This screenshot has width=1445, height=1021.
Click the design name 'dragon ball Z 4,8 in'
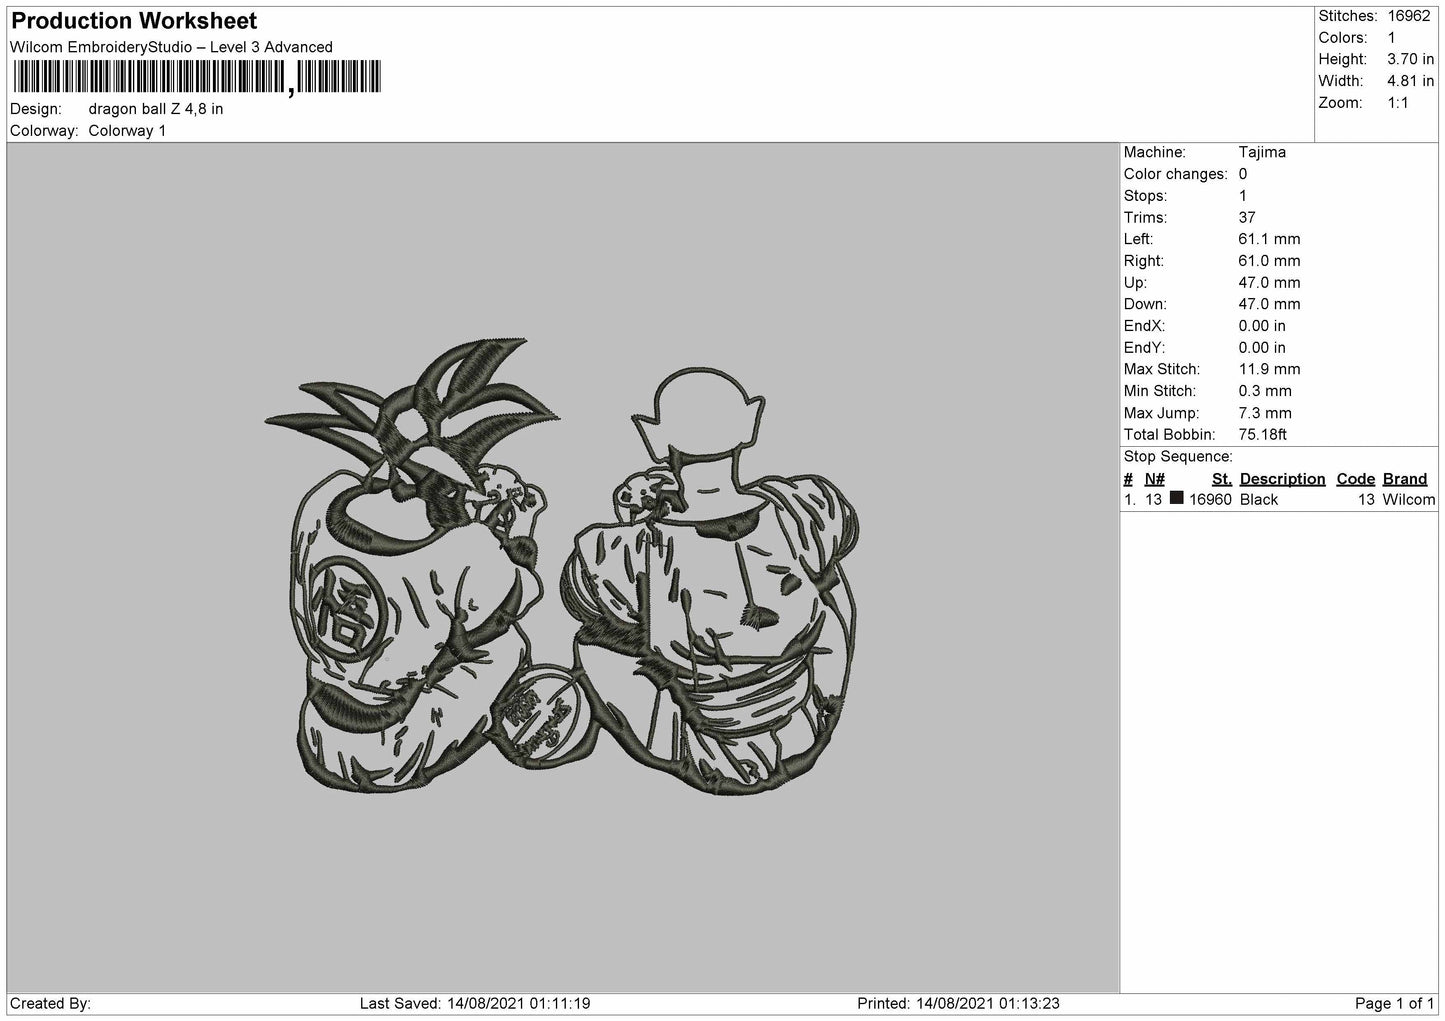(156, 109)
